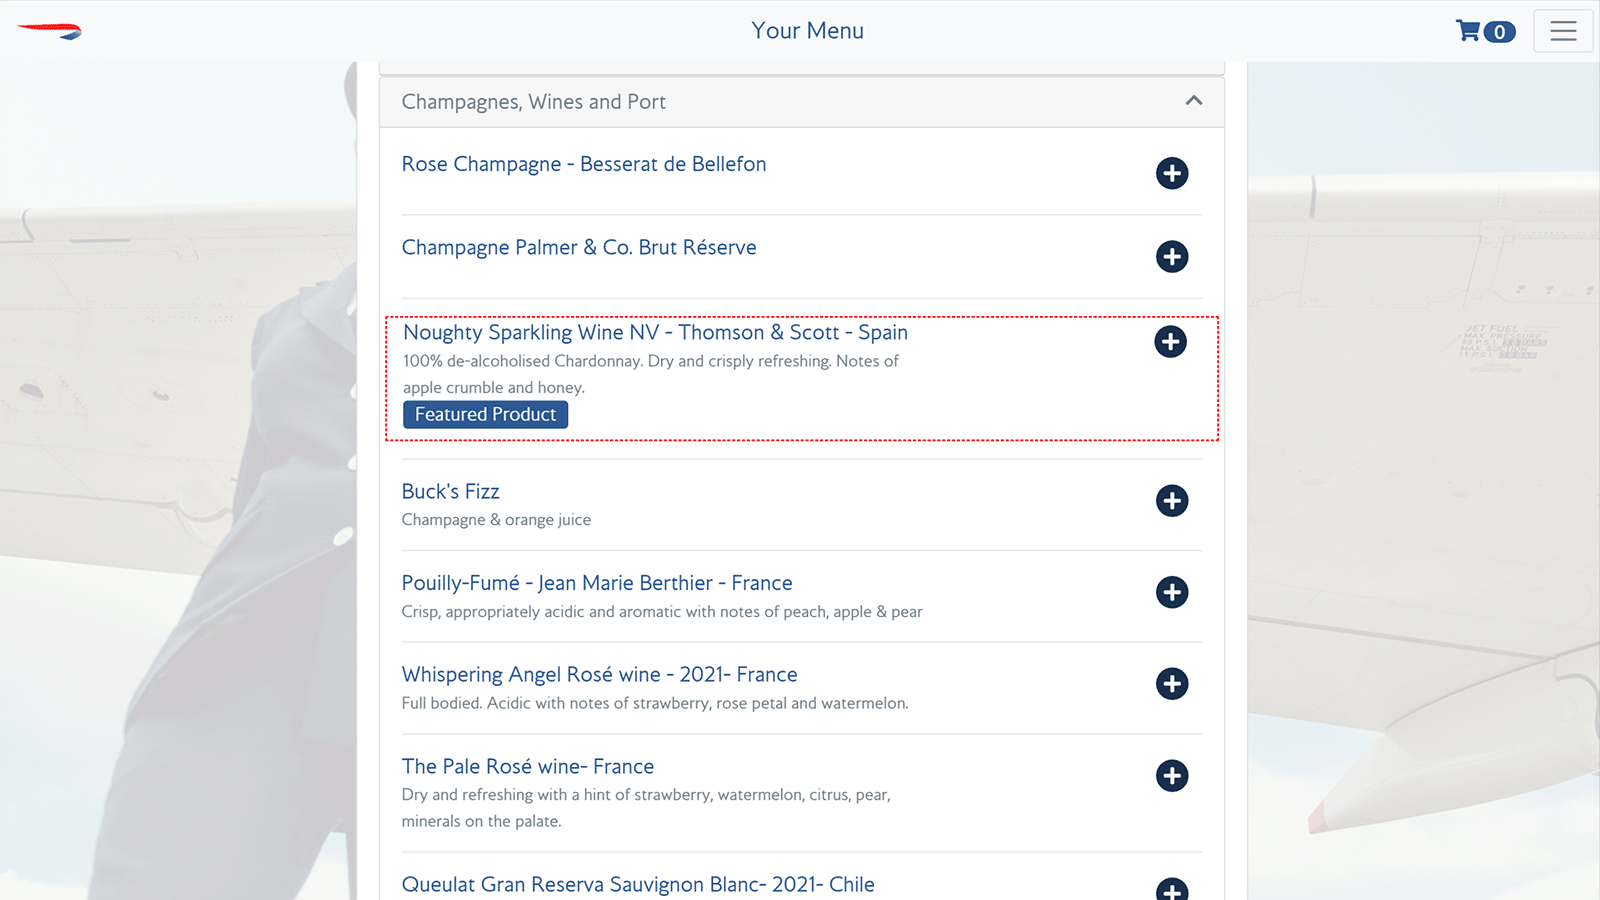Open the shopping cart icon
Screen dimensions: 1600x900
(x=1468, y=31)
